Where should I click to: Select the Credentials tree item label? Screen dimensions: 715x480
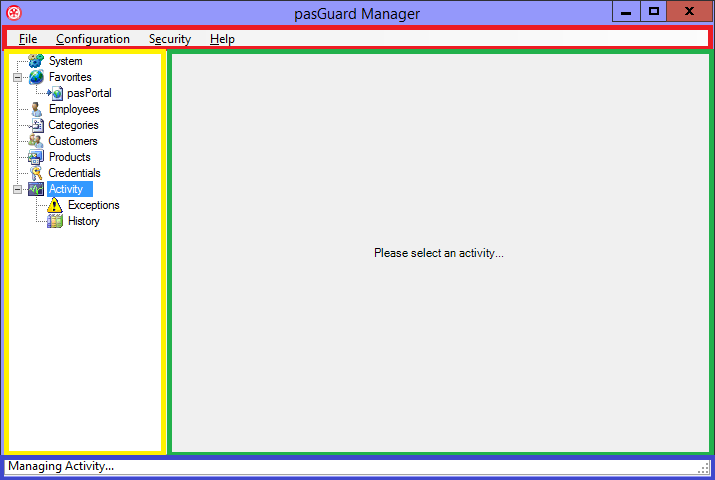point(74,173)
